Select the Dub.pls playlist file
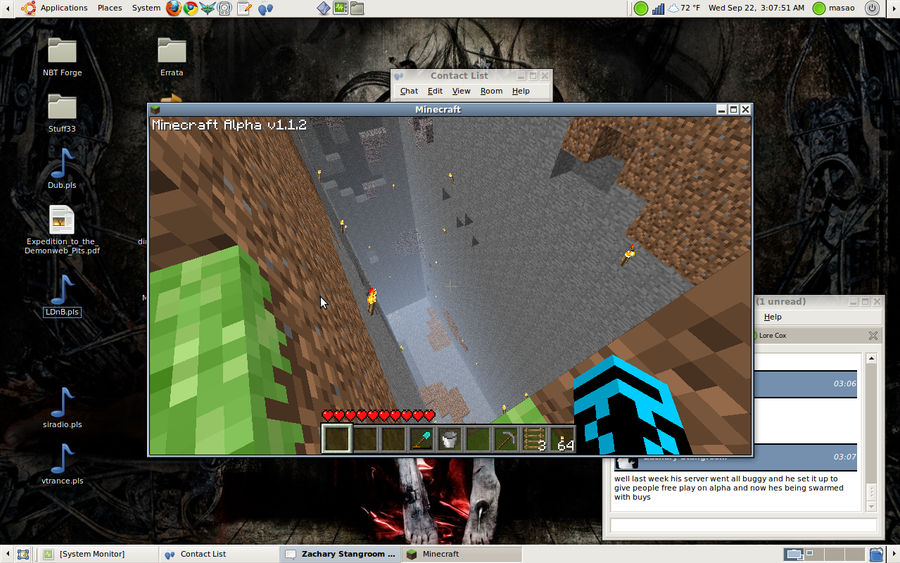The height and width of the screenshot is (563, 900). pyautogui.click(x=62, y=169)
